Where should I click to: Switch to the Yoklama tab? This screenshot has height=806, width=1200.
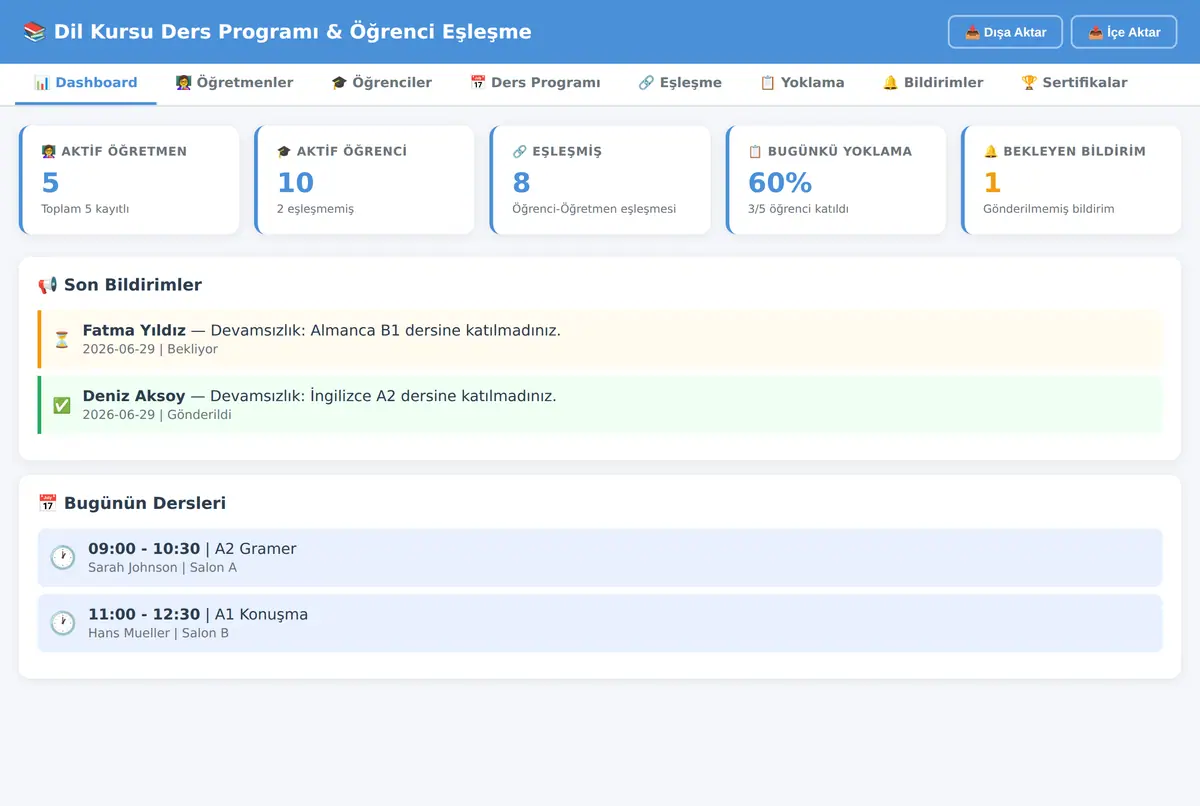tap(802, 83)
